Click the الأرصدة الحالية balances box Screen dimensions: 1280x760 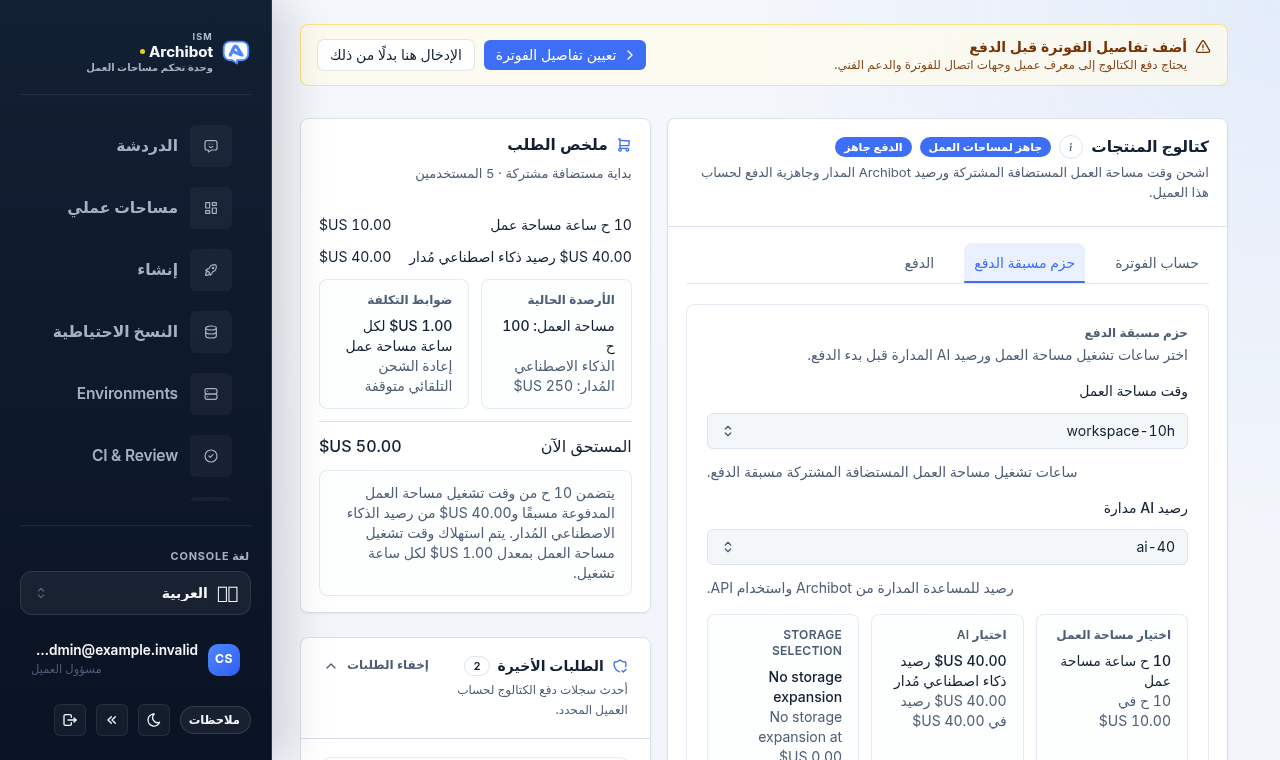[x=556, y=344]
